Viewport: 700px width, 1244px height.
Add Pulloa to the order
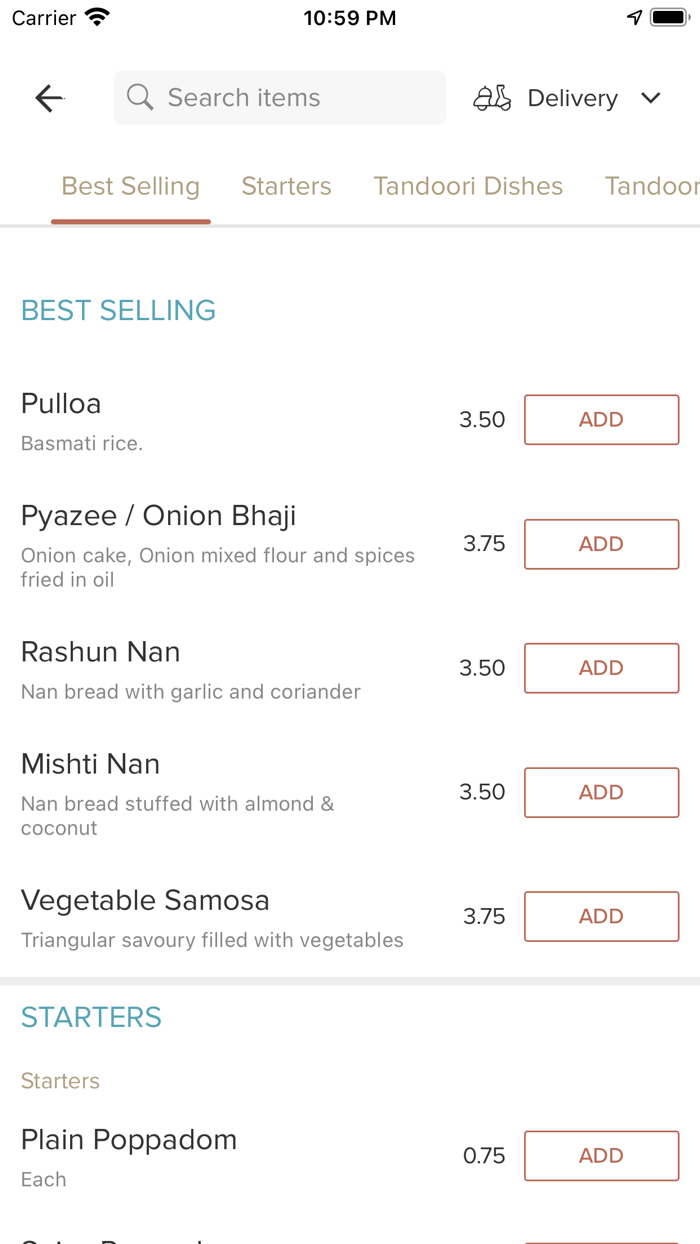pos(602,420)
